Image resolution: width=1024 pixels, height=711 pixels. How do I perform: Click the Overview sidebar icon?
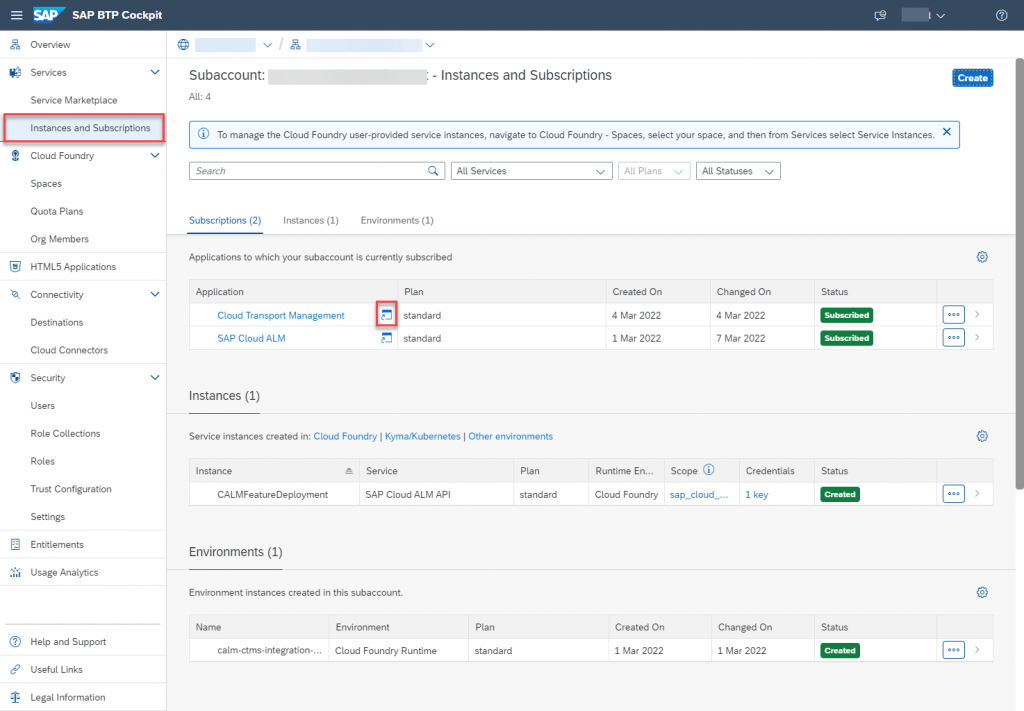pyautogui.click(x=15, y=44)
